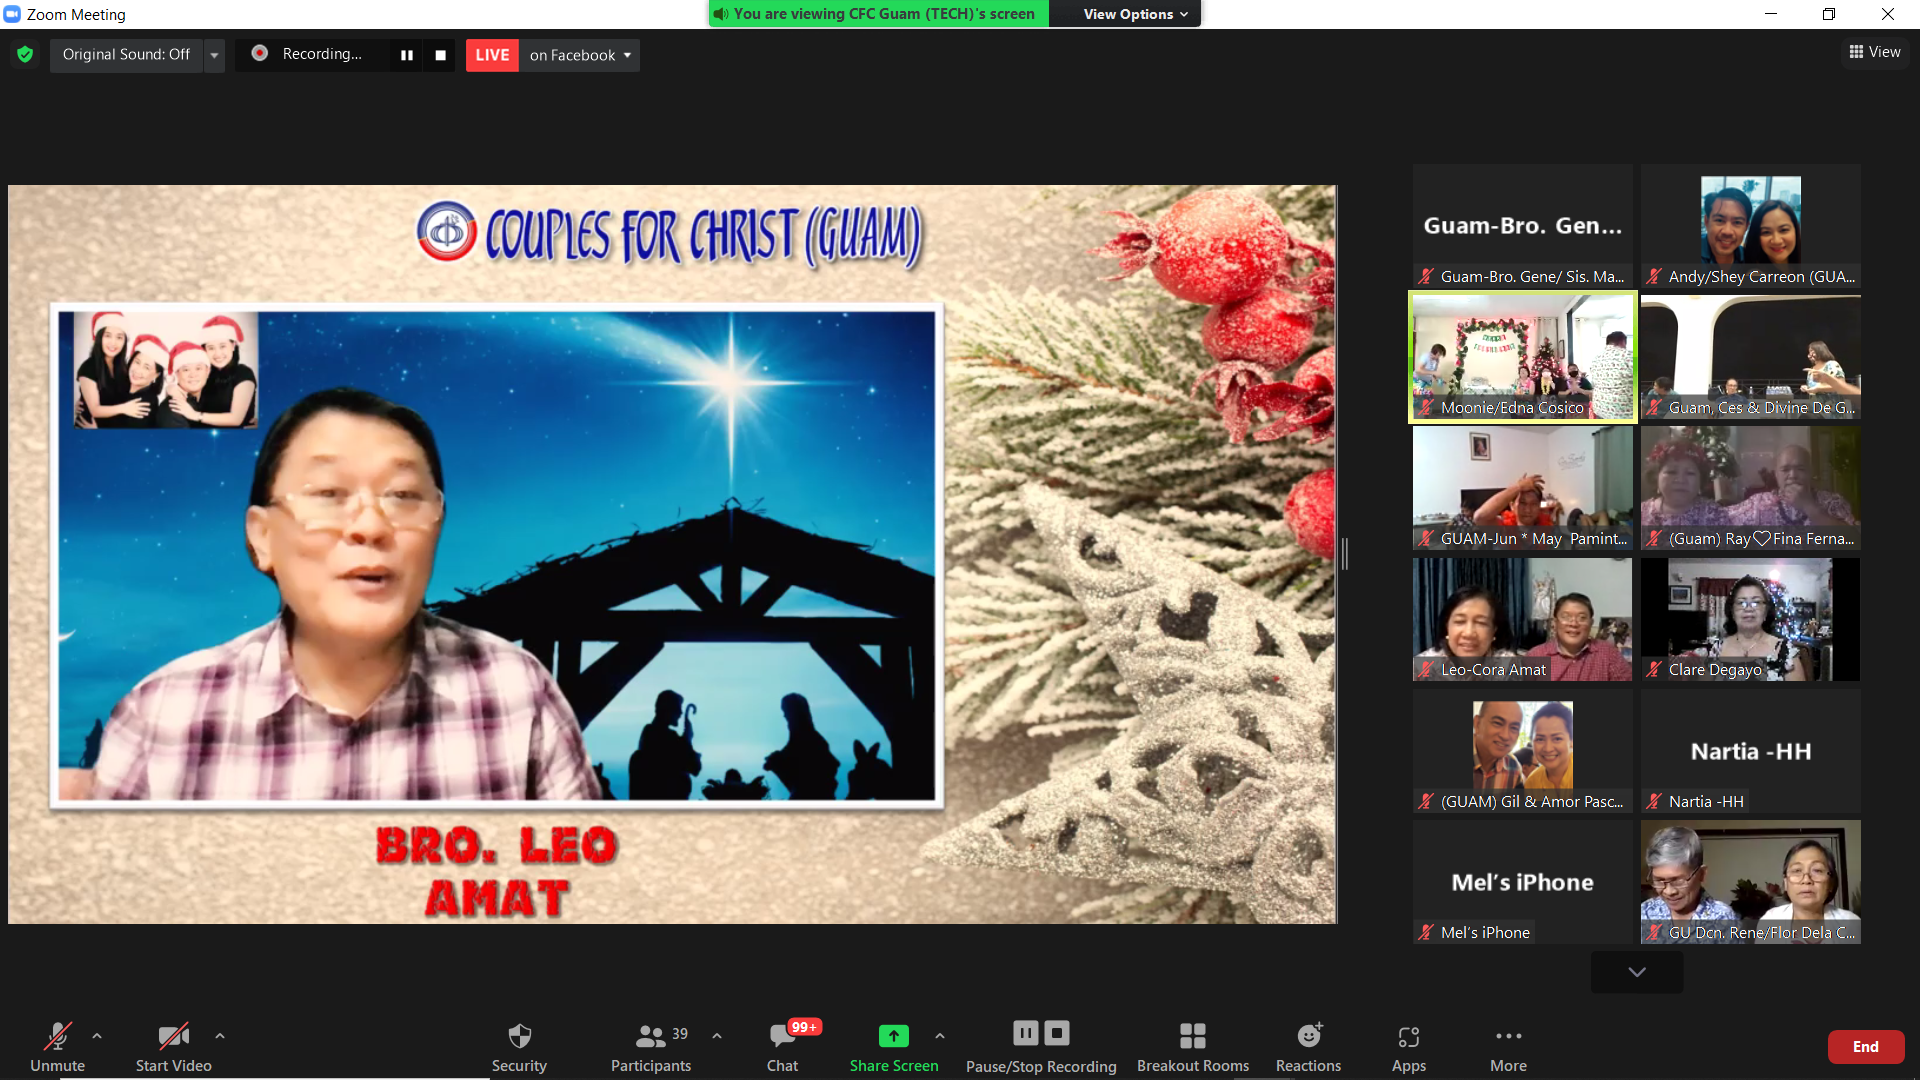This screenshot has width=1920, height=1080.
Task: Click the toolbar Pause Recording icon
Action: click(1026, 1033)
